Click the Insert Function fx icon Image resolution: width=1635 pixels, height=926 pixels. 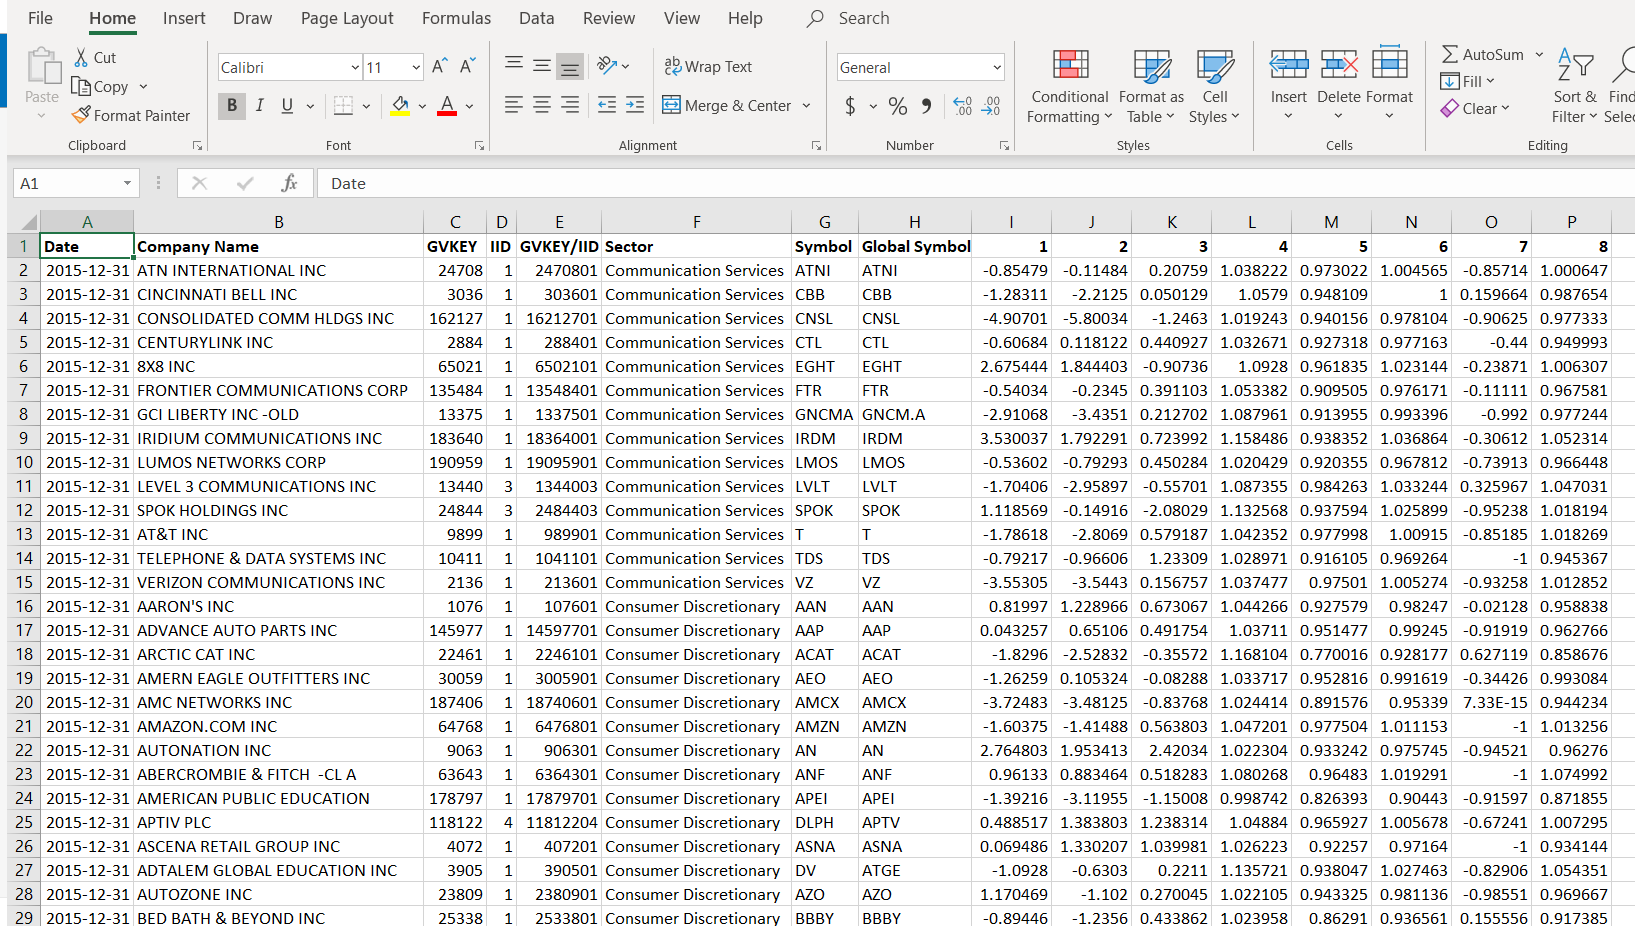(290, 183)
